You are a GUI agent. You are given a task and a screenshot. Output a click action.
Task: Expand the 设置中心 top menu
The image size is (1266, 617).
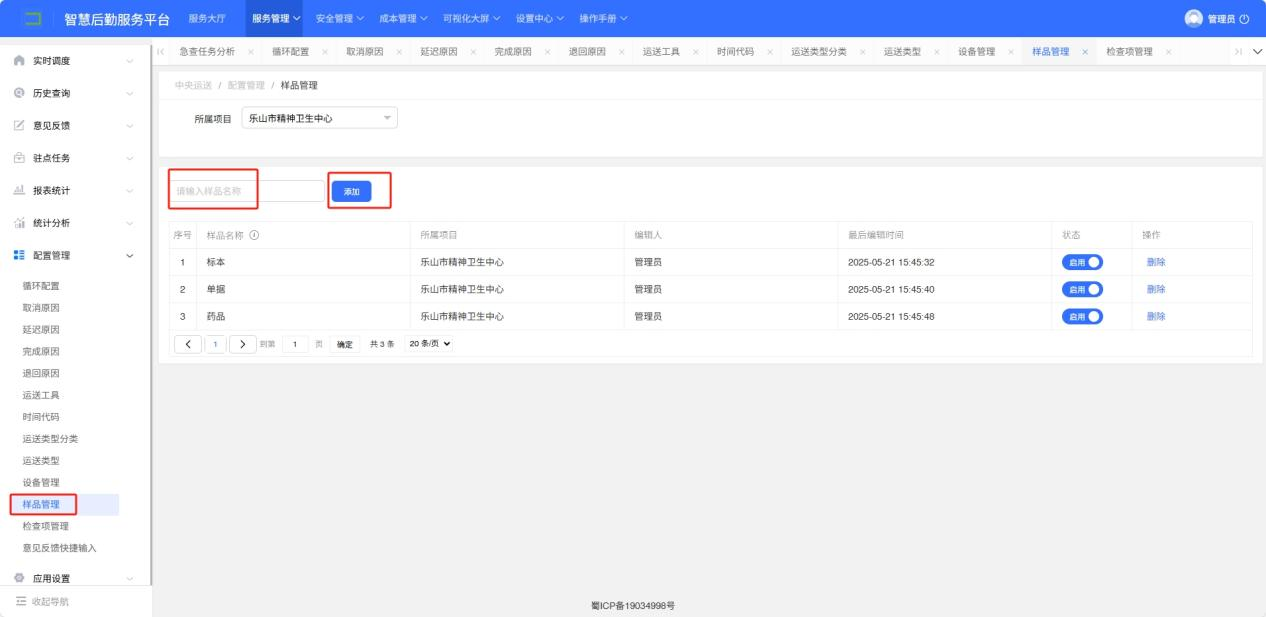[540, 18]
